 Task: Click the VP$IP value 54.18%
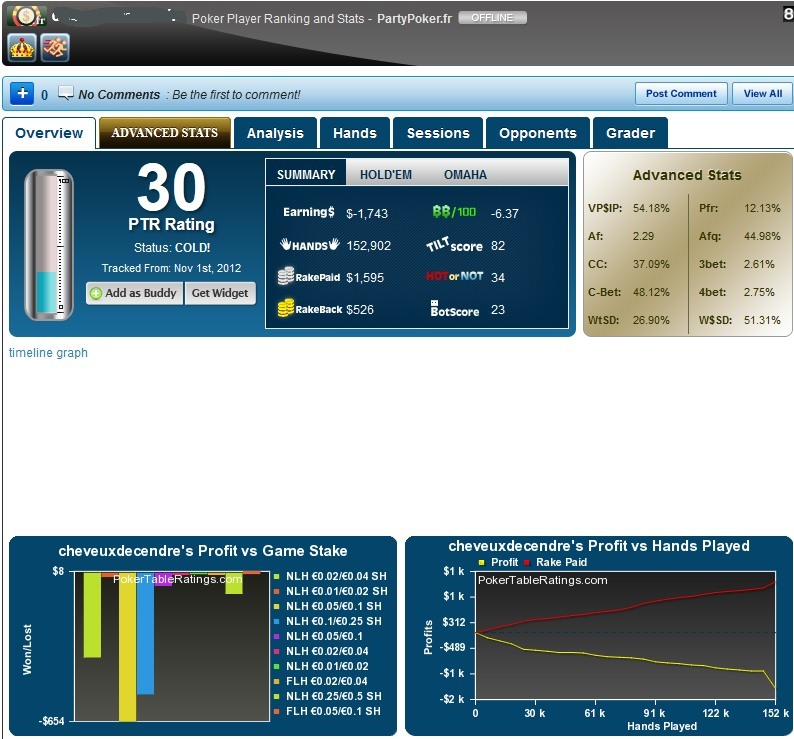pos(651,208)
